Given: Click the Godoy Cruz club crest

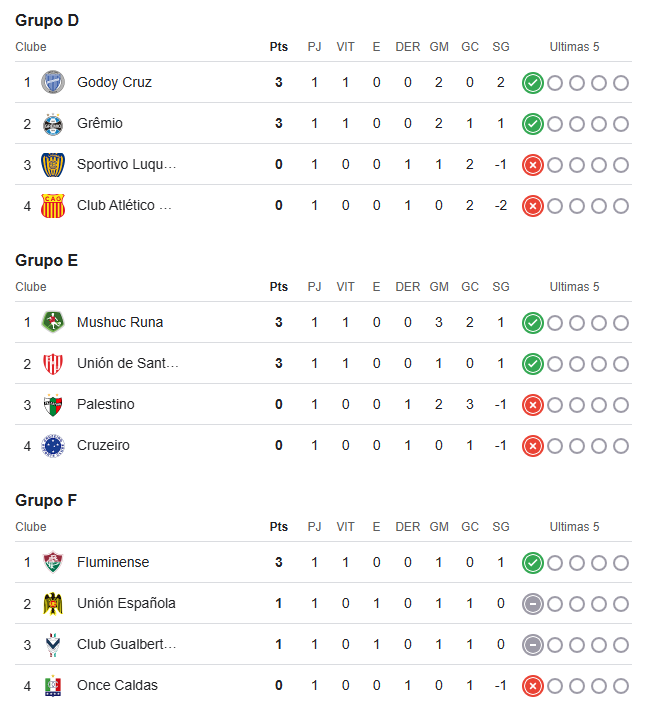Looking at the screenshot, I should 53,83.
